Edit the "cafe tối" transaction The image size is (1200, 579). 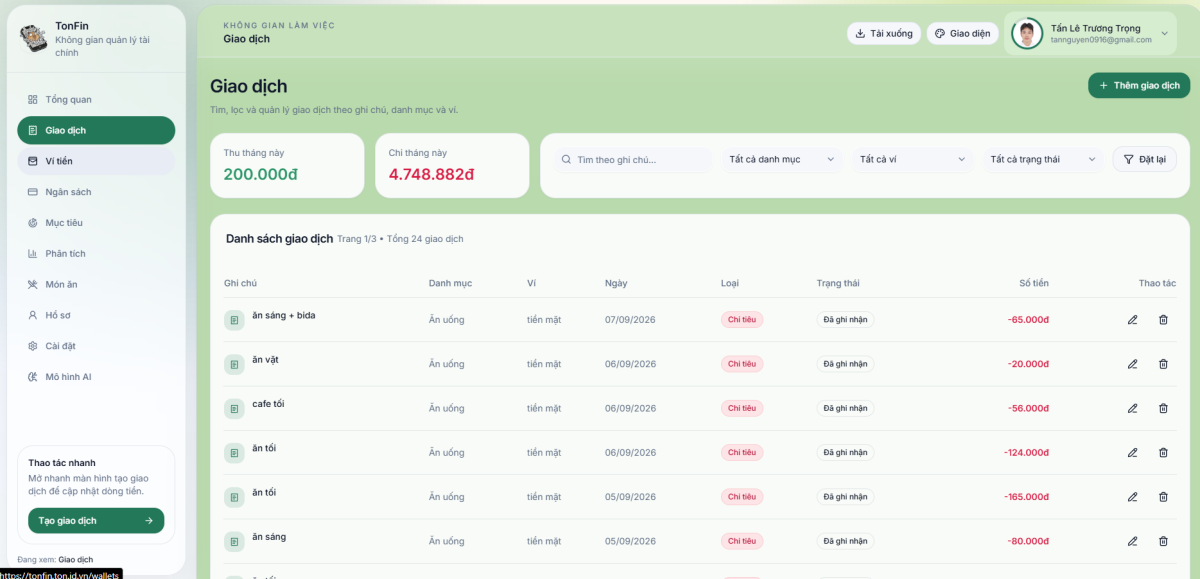(1133, 408)
